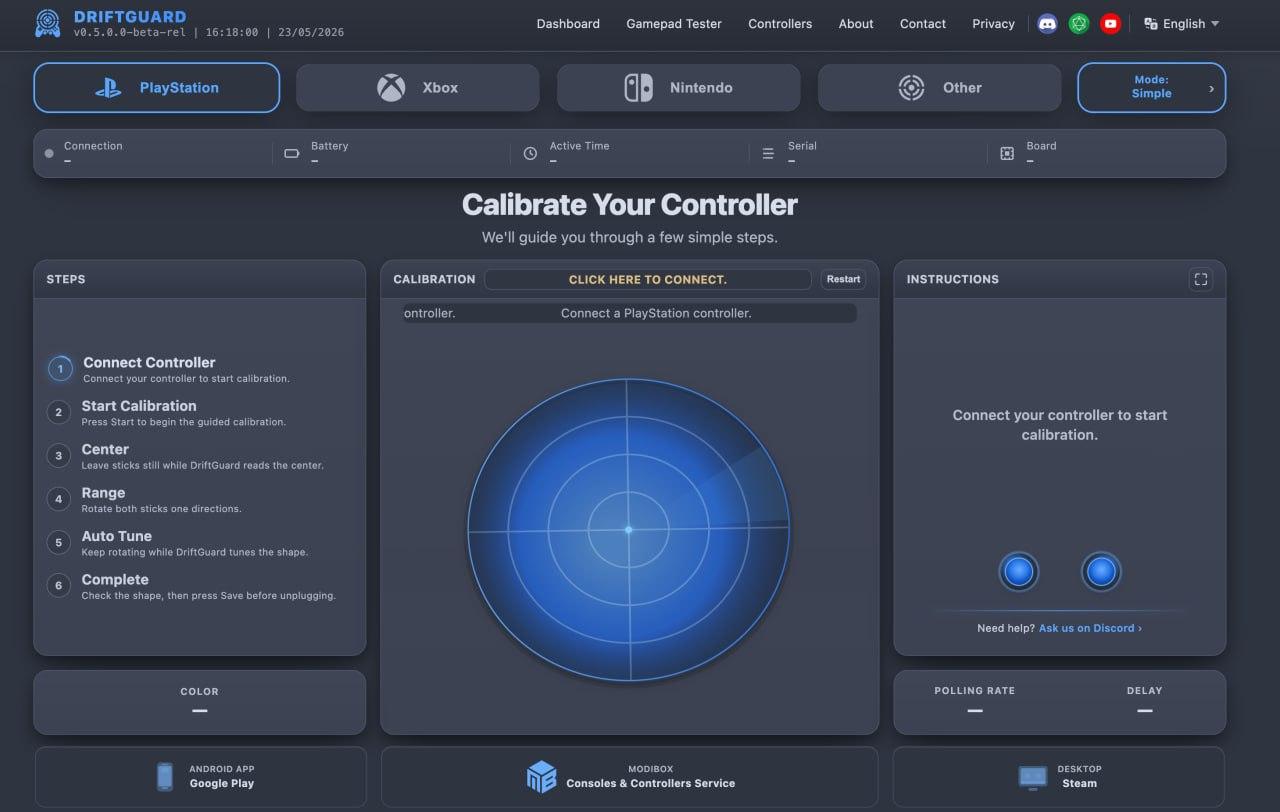The image size is (1280, 812).
Task: Click the Desktop monitor icon
Action: (x=1033, y=777)
